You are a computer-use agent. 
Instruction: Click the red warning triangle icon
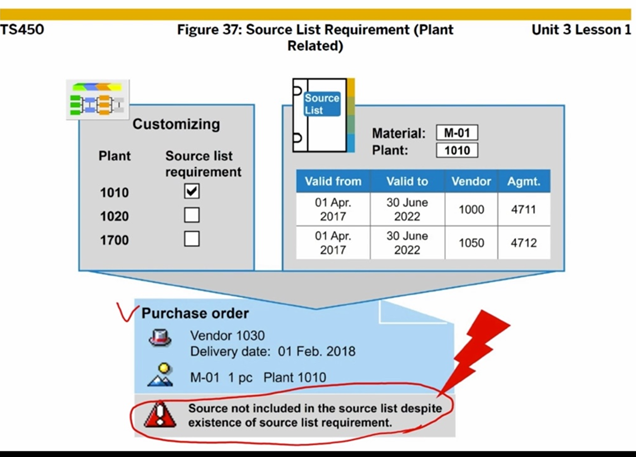click(160, 414)
